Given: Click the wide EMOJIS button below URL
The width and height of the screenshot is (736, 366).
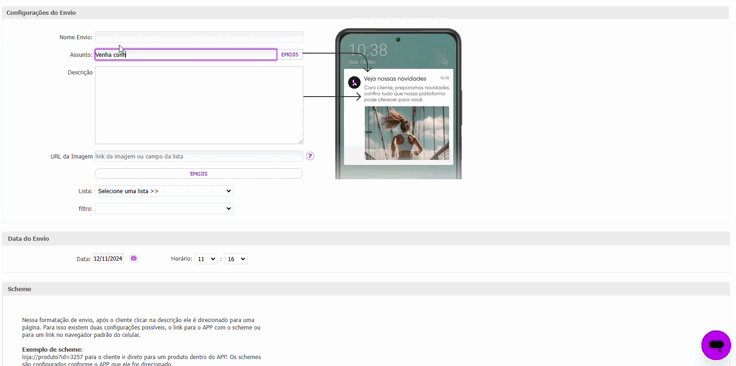Looking at the screenshot, I should [x=199, y=174].
